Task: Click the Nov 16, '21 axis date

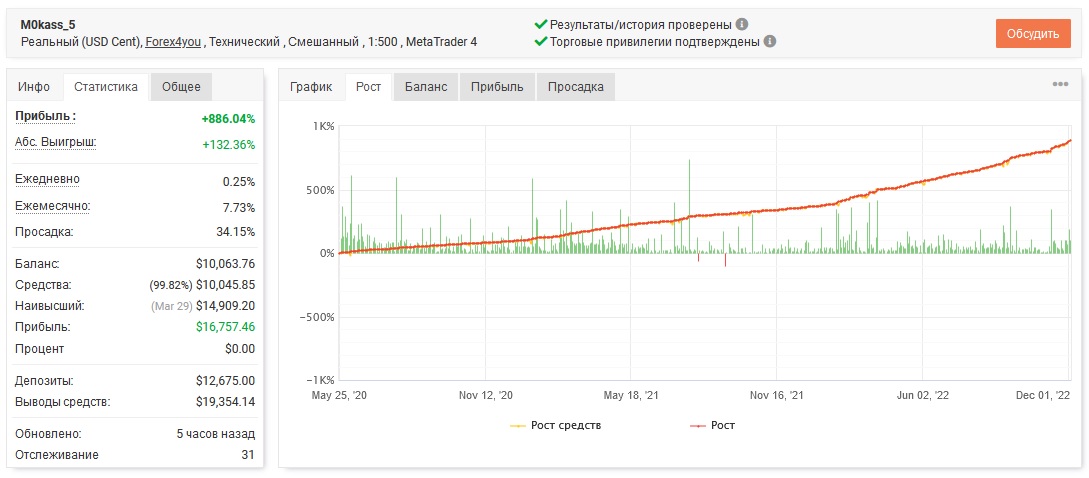Action: (777, 395)
